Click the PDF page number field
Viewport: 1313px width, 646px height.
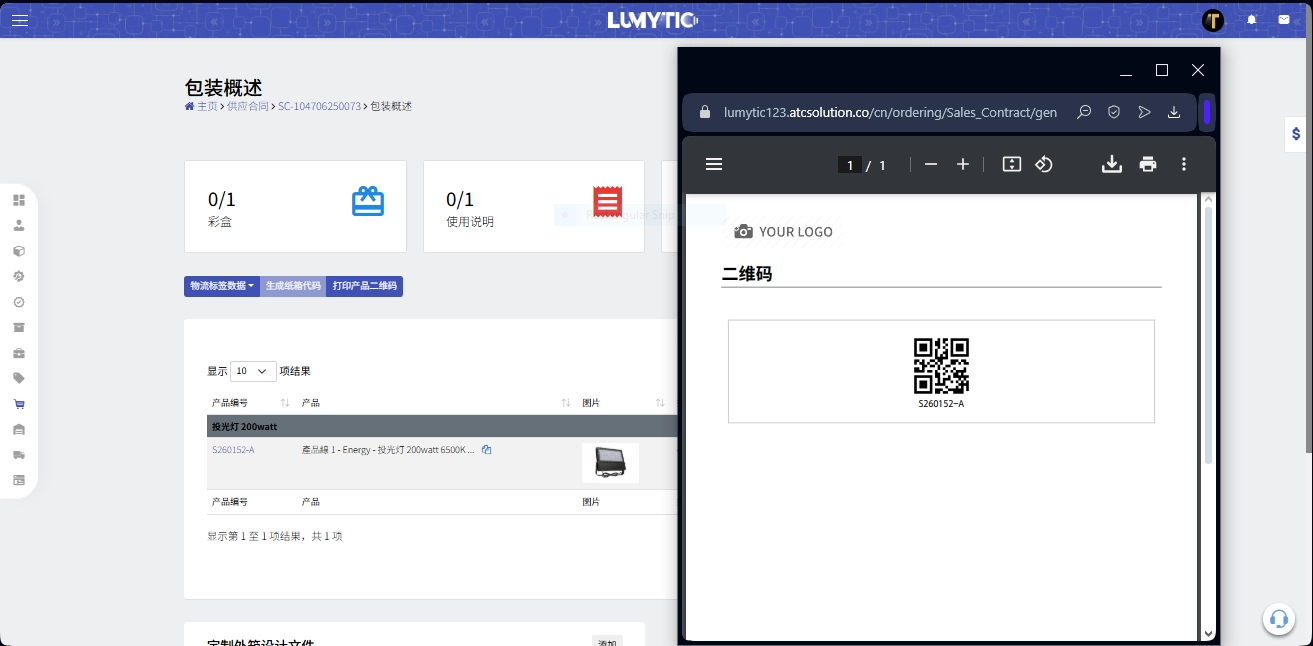pyautogui.click(x=849, y=165)
